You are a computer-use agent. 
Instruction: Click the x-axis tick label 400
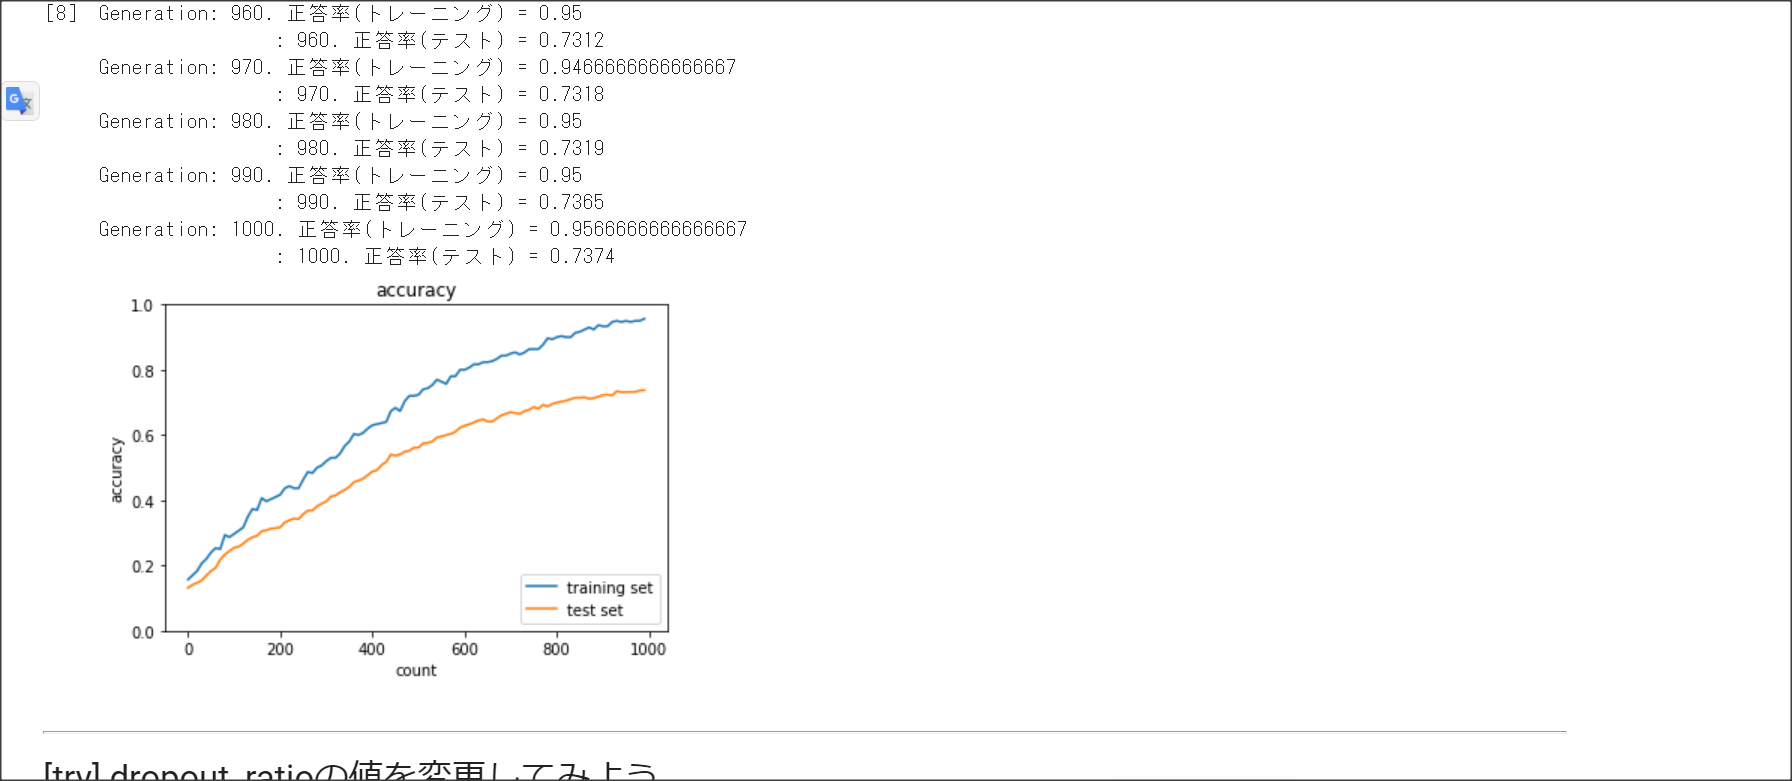coord(372,649)
